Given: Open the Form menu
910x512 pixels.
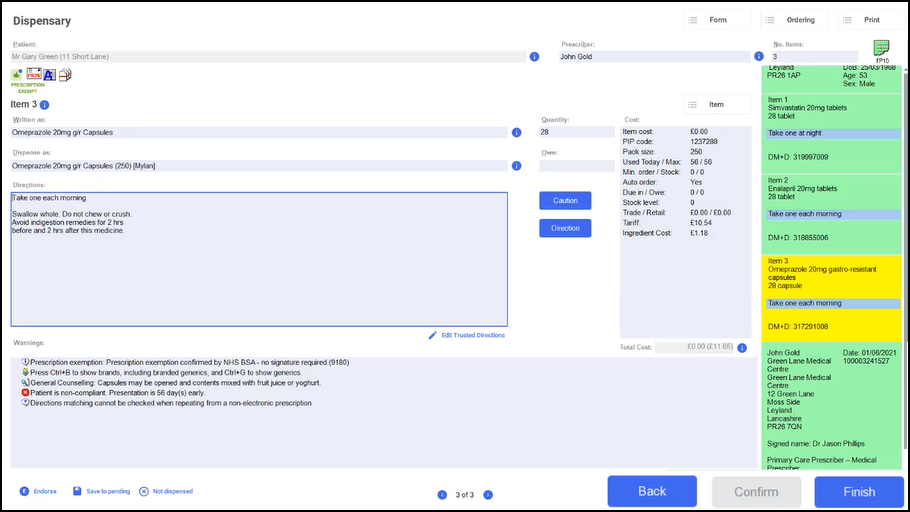Looking at the screenshot, I should click(717, 20).
